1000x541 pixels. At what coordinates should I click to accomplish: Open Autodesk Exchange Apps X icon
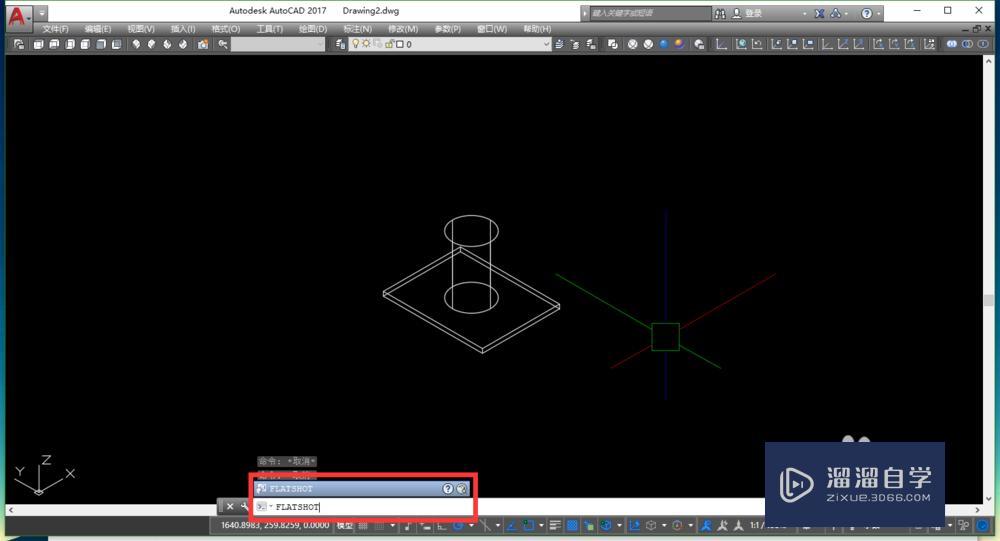(820, 13)
